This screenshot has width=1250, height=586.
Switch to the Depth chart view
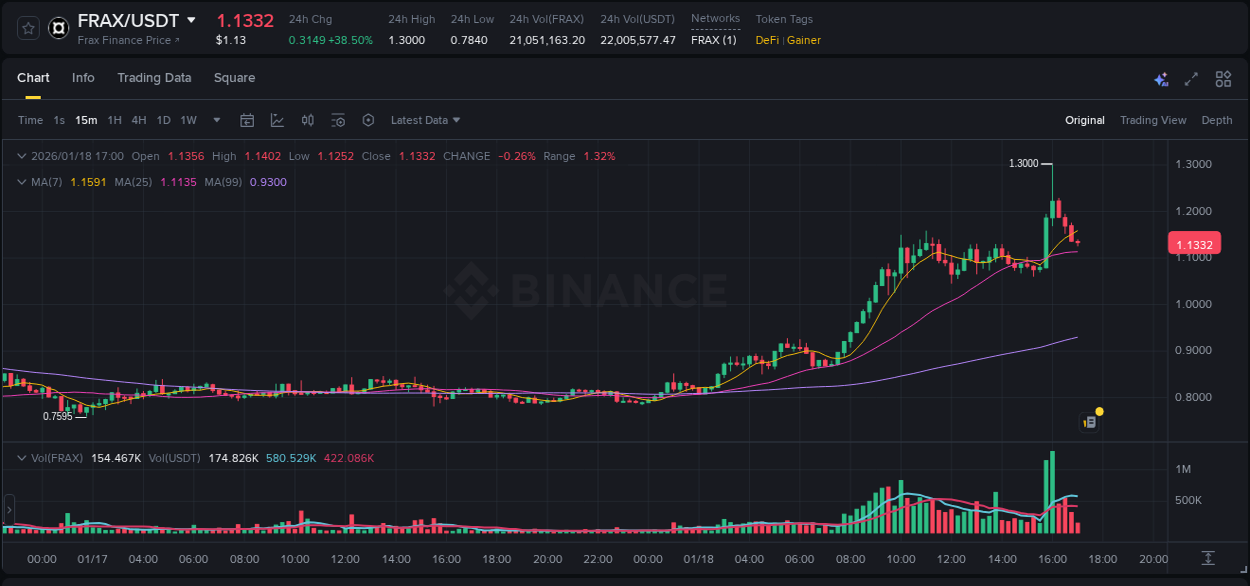tap(1217, 120)
